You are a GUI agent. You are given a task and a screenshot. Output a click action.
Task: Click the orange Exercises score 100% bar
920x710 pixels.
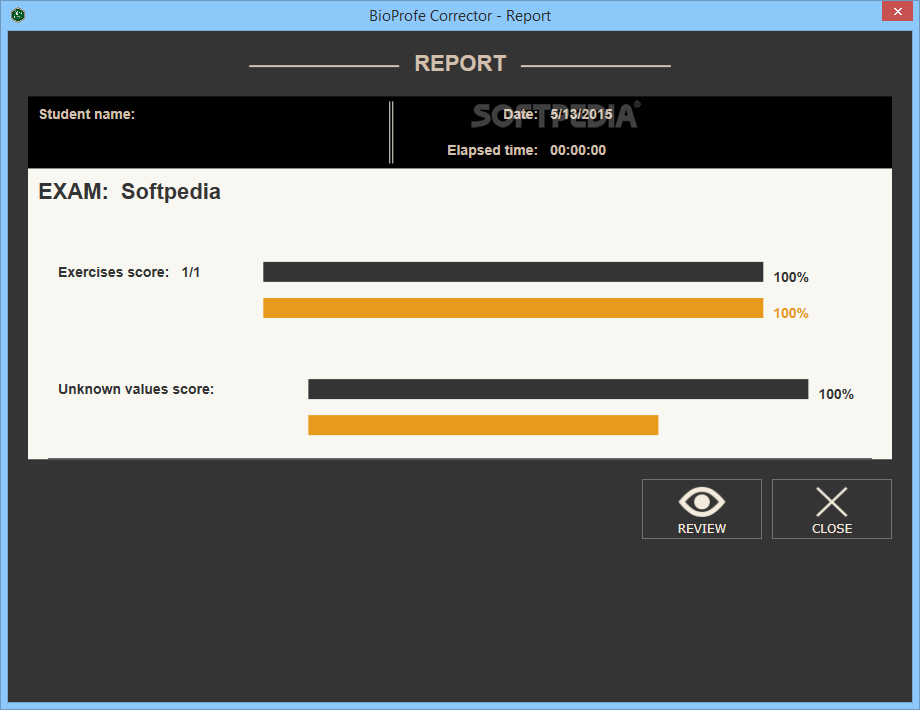tap(513, 308)
